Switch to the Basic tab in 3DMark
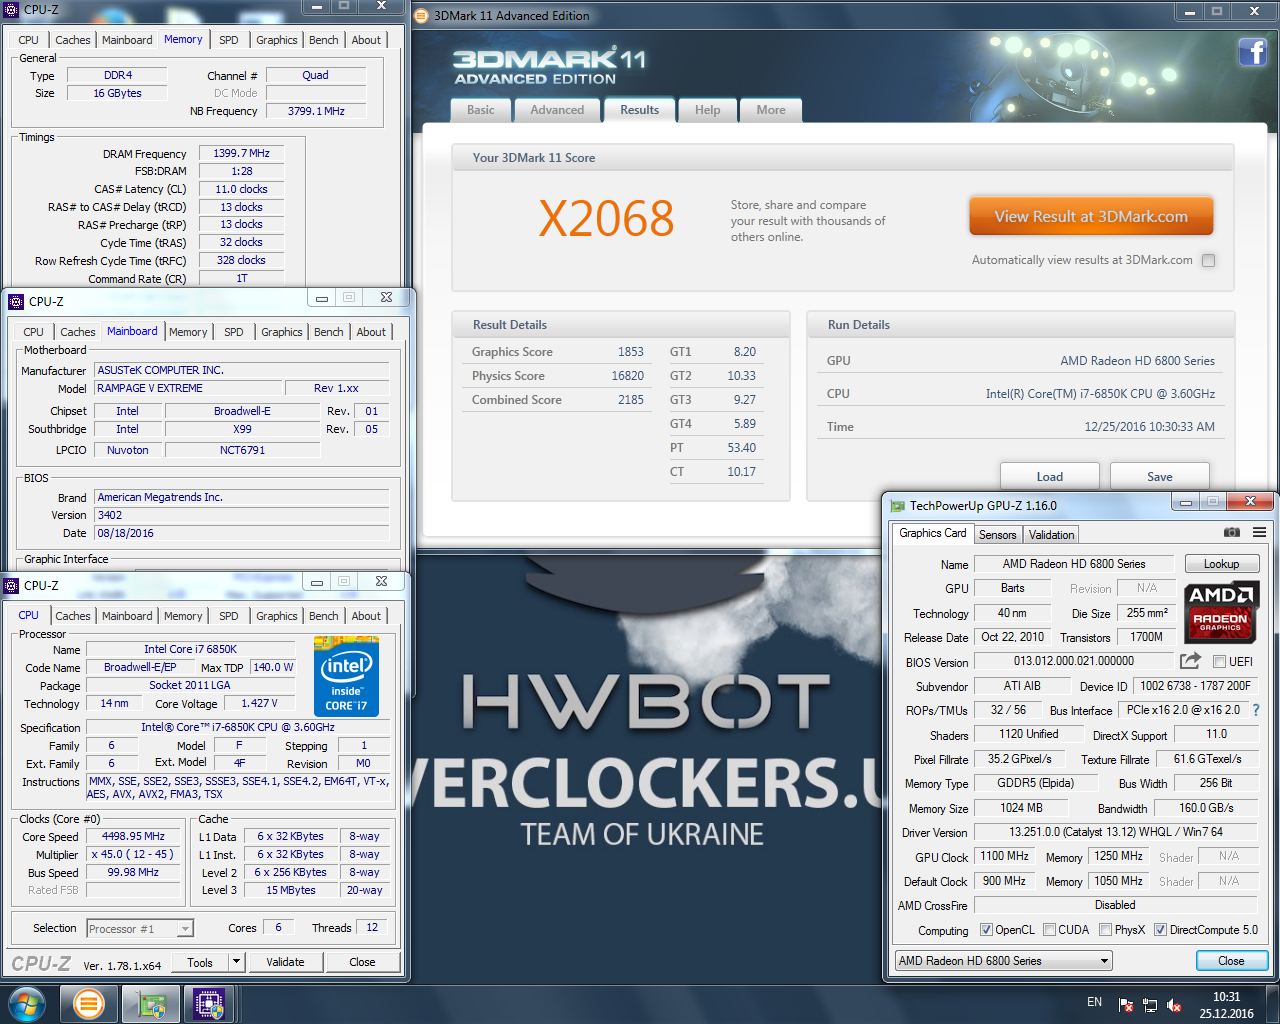Image resolution: width=1280 pixels, height=1024 pixels. (481, 110)
